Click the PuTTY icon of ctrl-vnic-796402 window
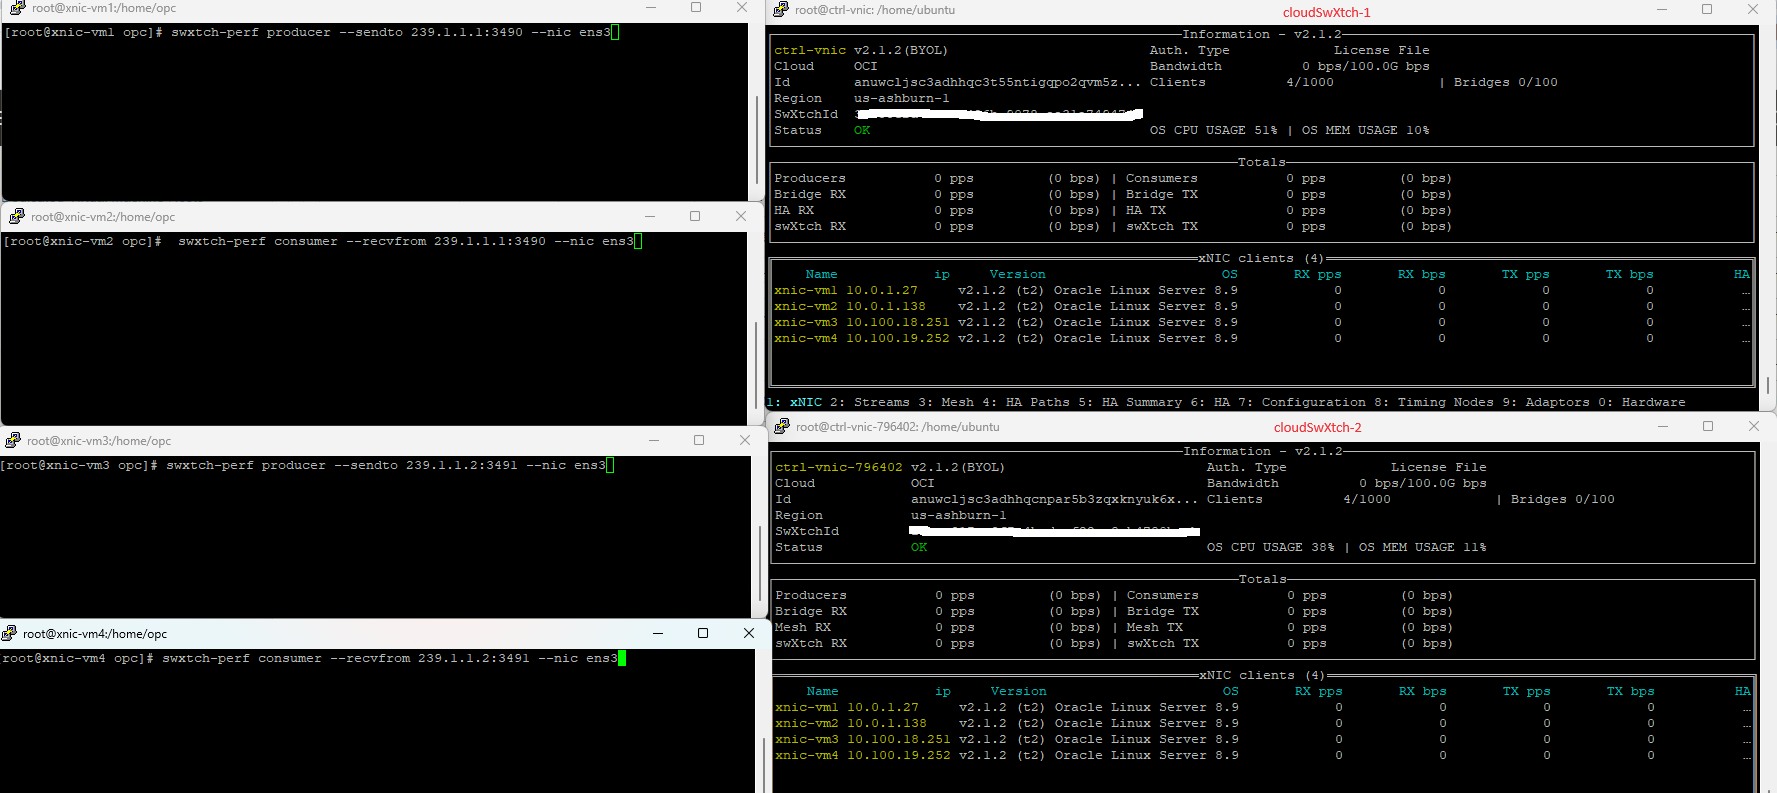This screenshot has width=1777, height=793. click(782, 426)
